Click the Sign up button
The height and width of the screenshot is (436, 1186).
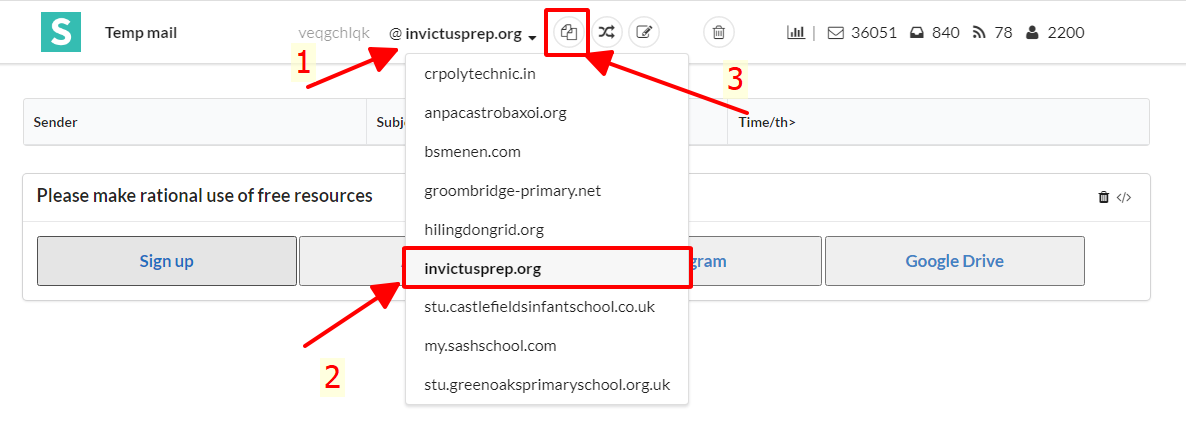point(166,261)
